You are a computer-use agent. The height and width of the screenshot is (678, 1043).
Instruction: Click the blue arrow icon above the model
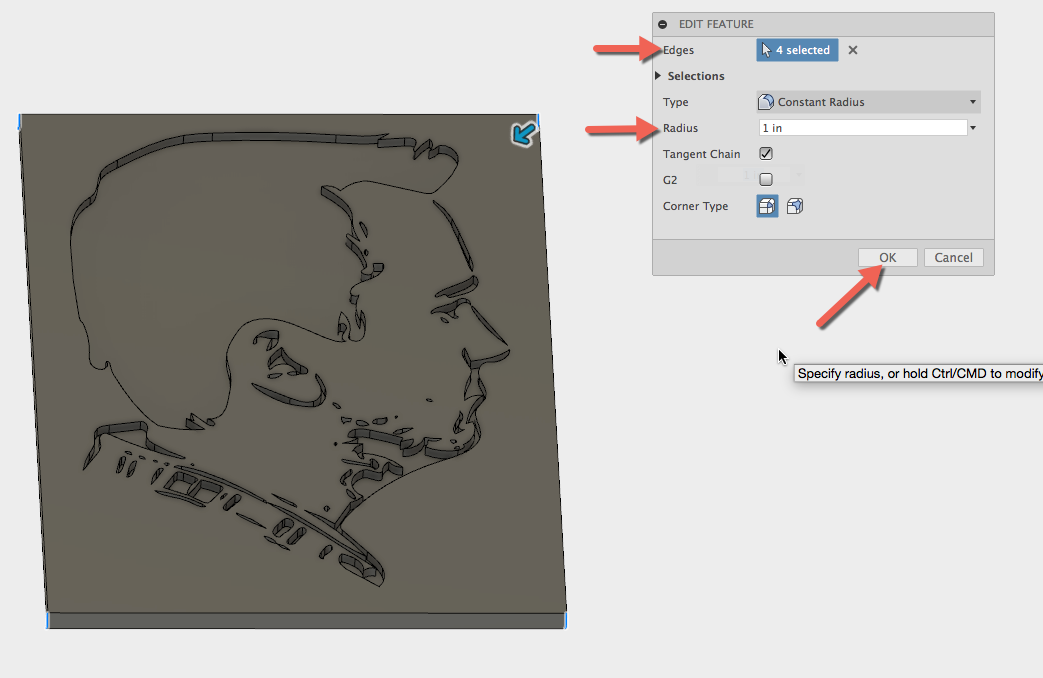click(521, 133)
